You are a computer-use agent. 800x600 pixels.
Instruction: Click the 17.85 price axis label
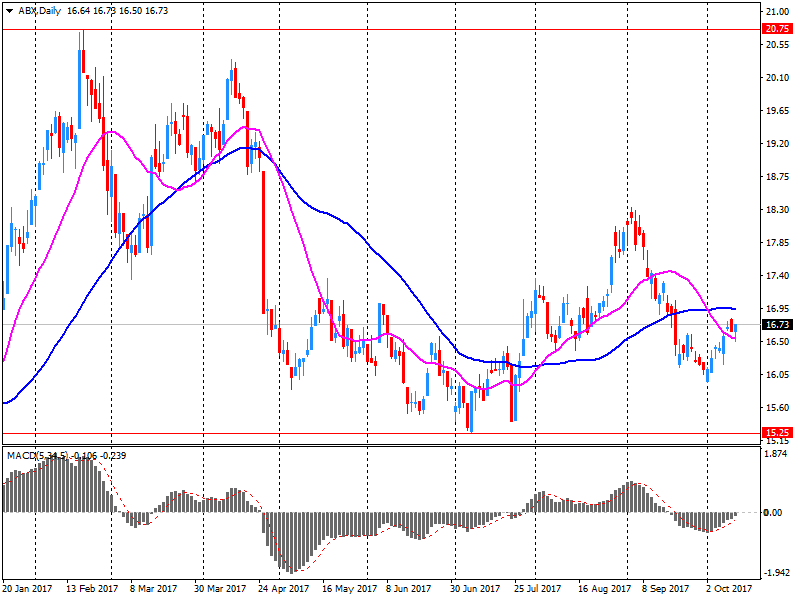pos(778,242)
